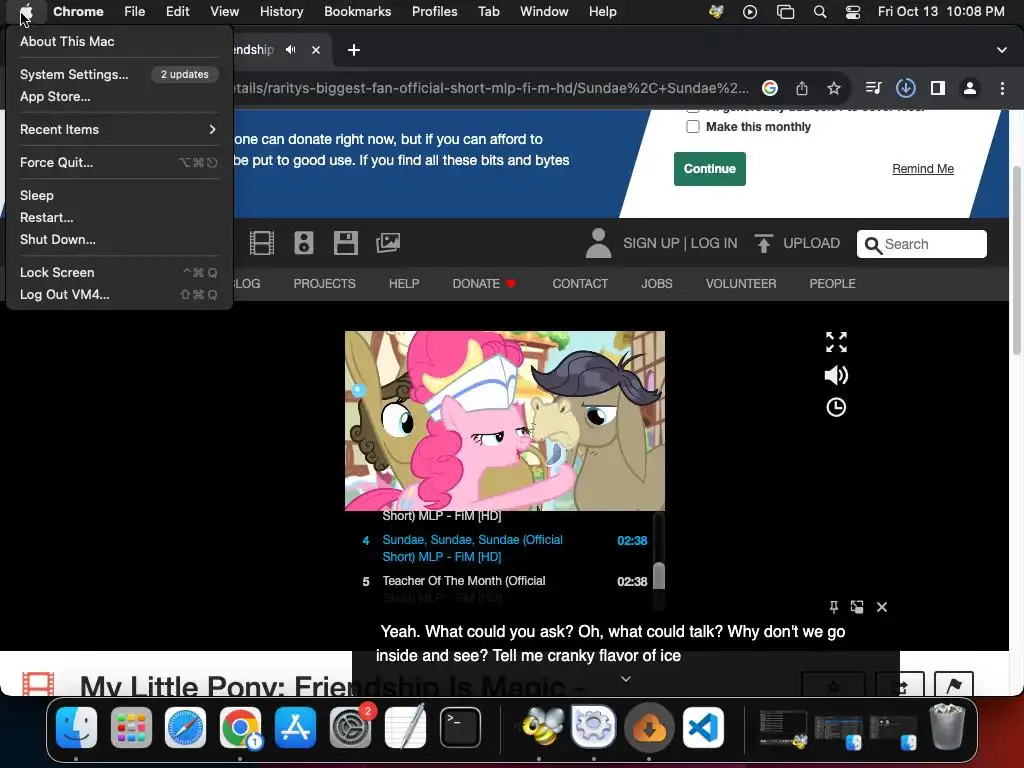
Task: Open the Archive software floppy disk icon
Action: point(345,243)
